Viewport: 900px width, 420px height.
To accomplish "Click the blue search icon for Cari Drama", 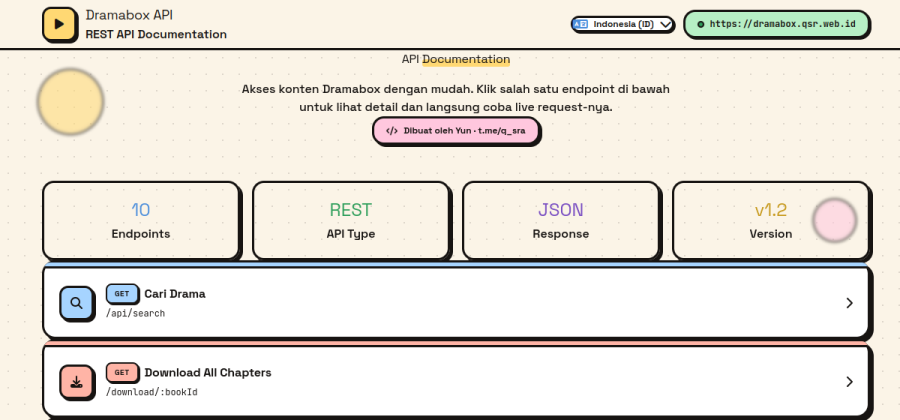I will tap(76, 302).
